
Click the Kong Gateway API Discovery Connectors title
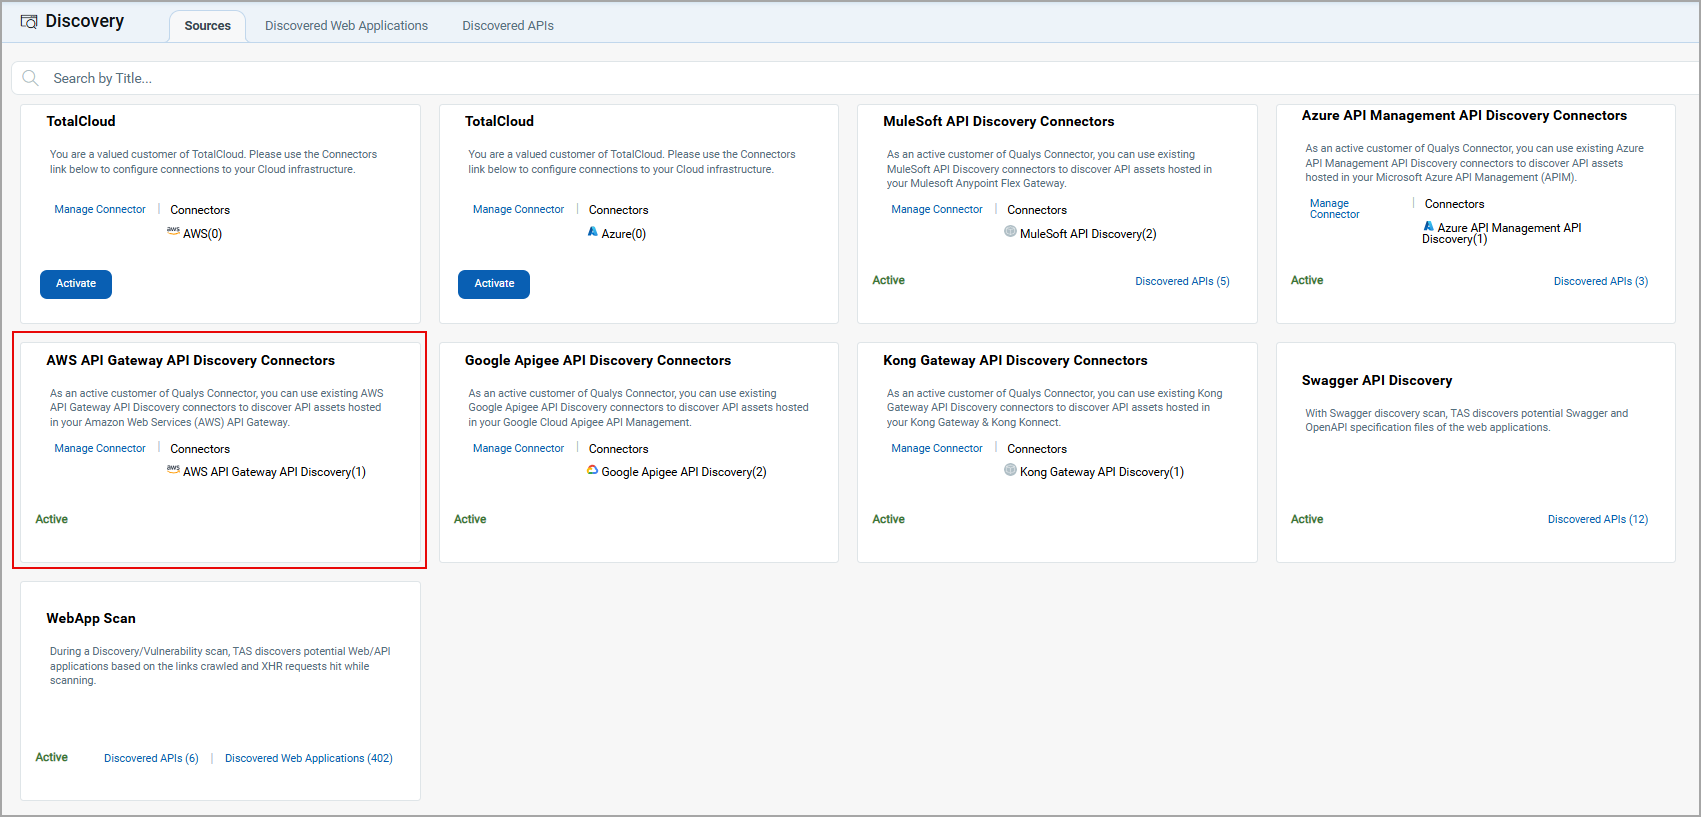[x=1015, y=360]
